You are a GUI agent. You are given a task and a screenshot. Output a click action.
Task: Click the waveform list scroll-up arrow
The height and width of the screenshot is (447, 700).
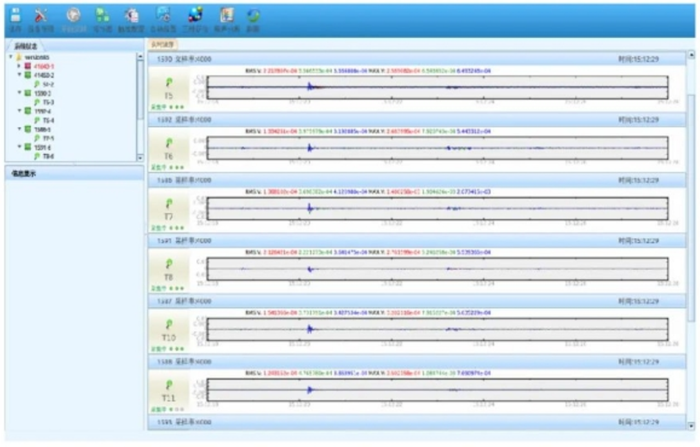[692, 55]
